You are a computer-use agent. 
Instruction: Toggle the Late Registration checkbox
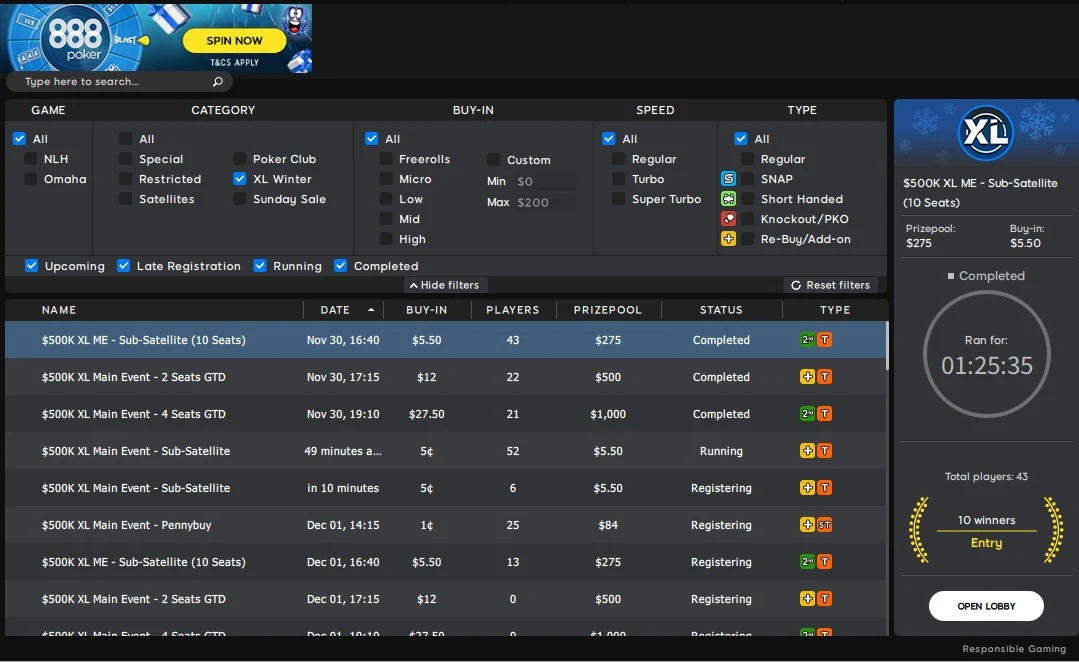point(124,266)
